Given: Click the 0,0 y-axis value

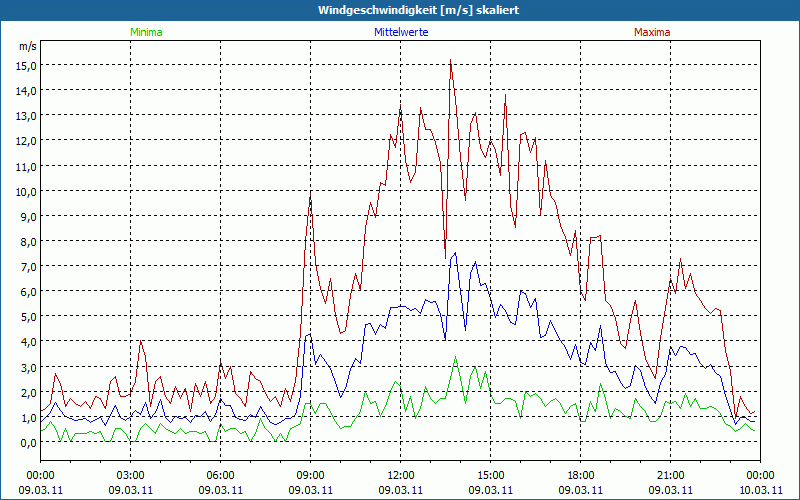Looking at the screenshot, I should tap(30, 443).
